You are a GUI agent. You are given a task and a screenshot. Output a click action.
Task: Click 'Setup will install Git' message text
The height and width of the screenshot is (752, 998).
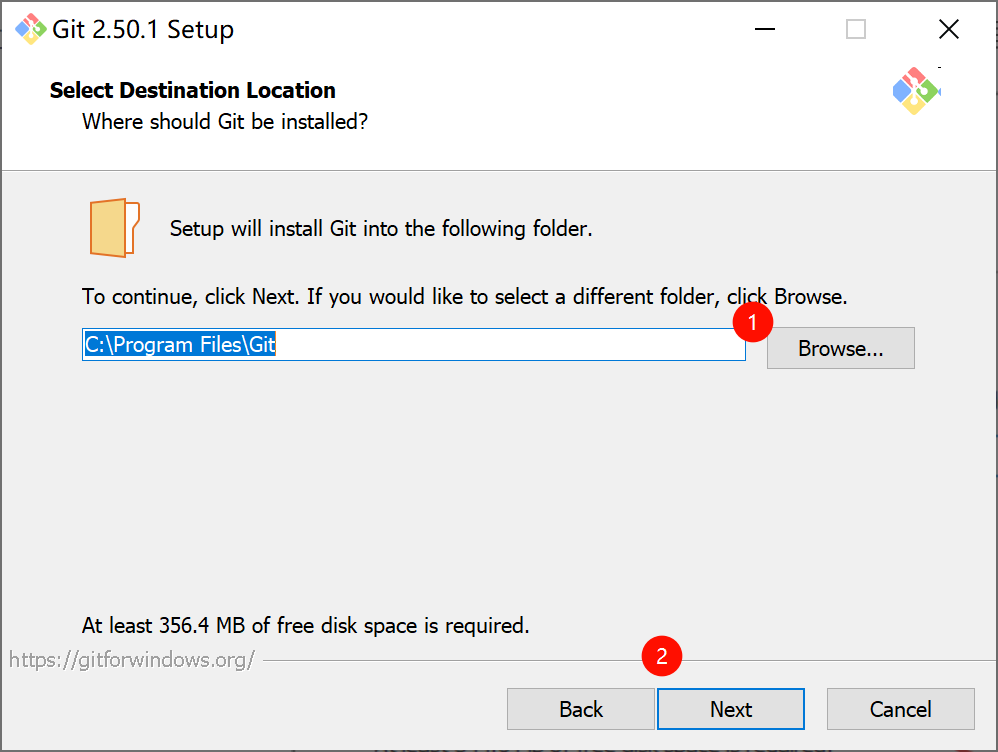coord(381,229)
